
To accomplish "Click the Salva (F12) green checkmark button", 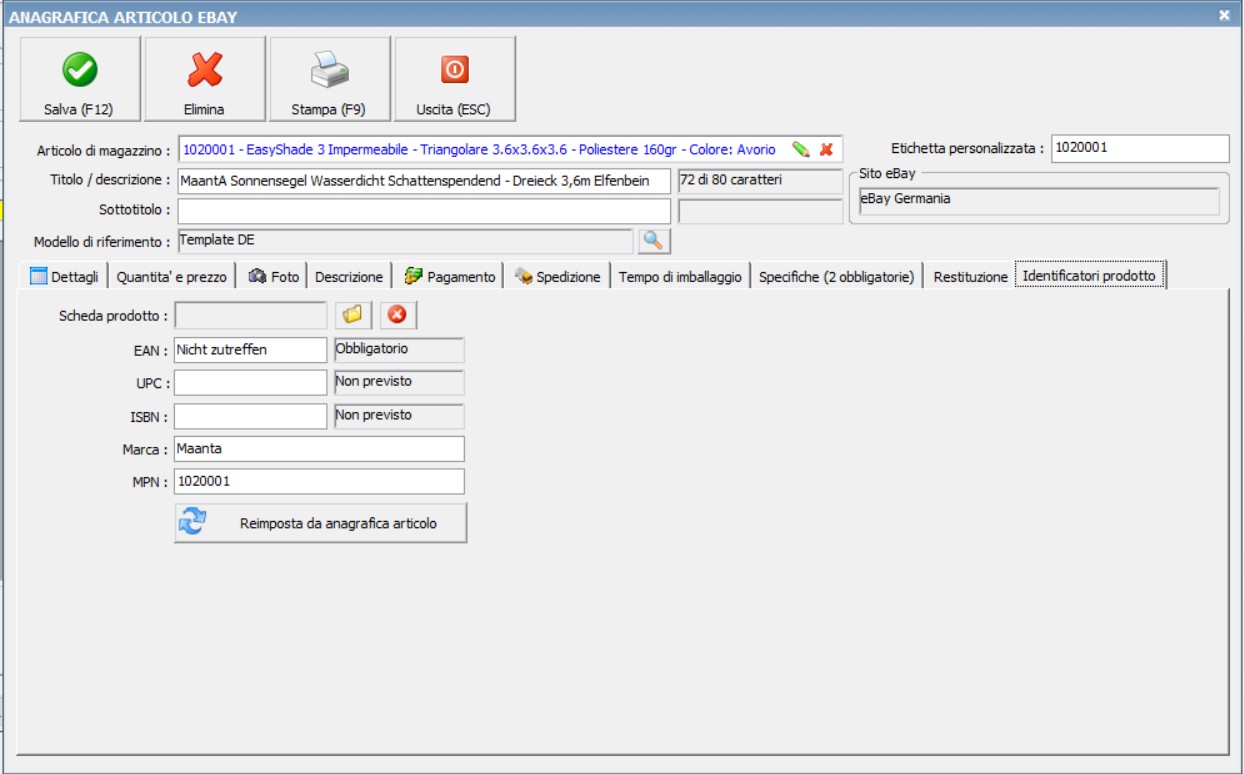I will 79,79.
